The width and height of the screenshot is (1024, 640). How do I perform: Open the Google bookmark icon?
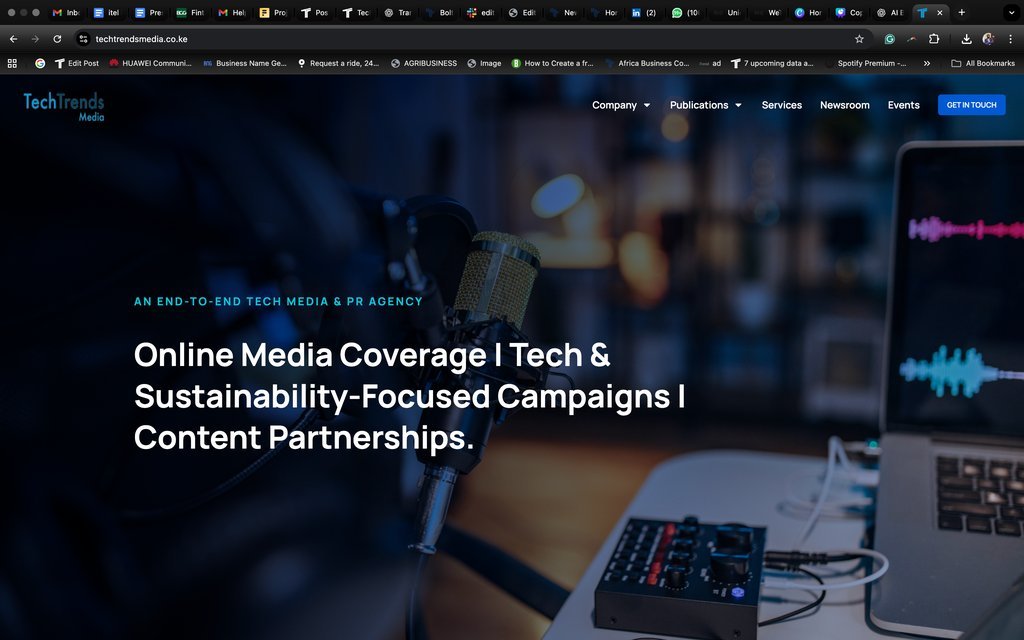click(x=40, y=63)
